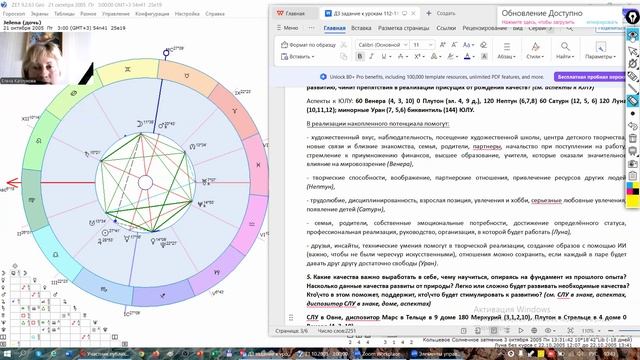The height and width of the screenshot is (360, 640).
Task: Click the yellow color swatch in annotation bar
Action: 633,201
